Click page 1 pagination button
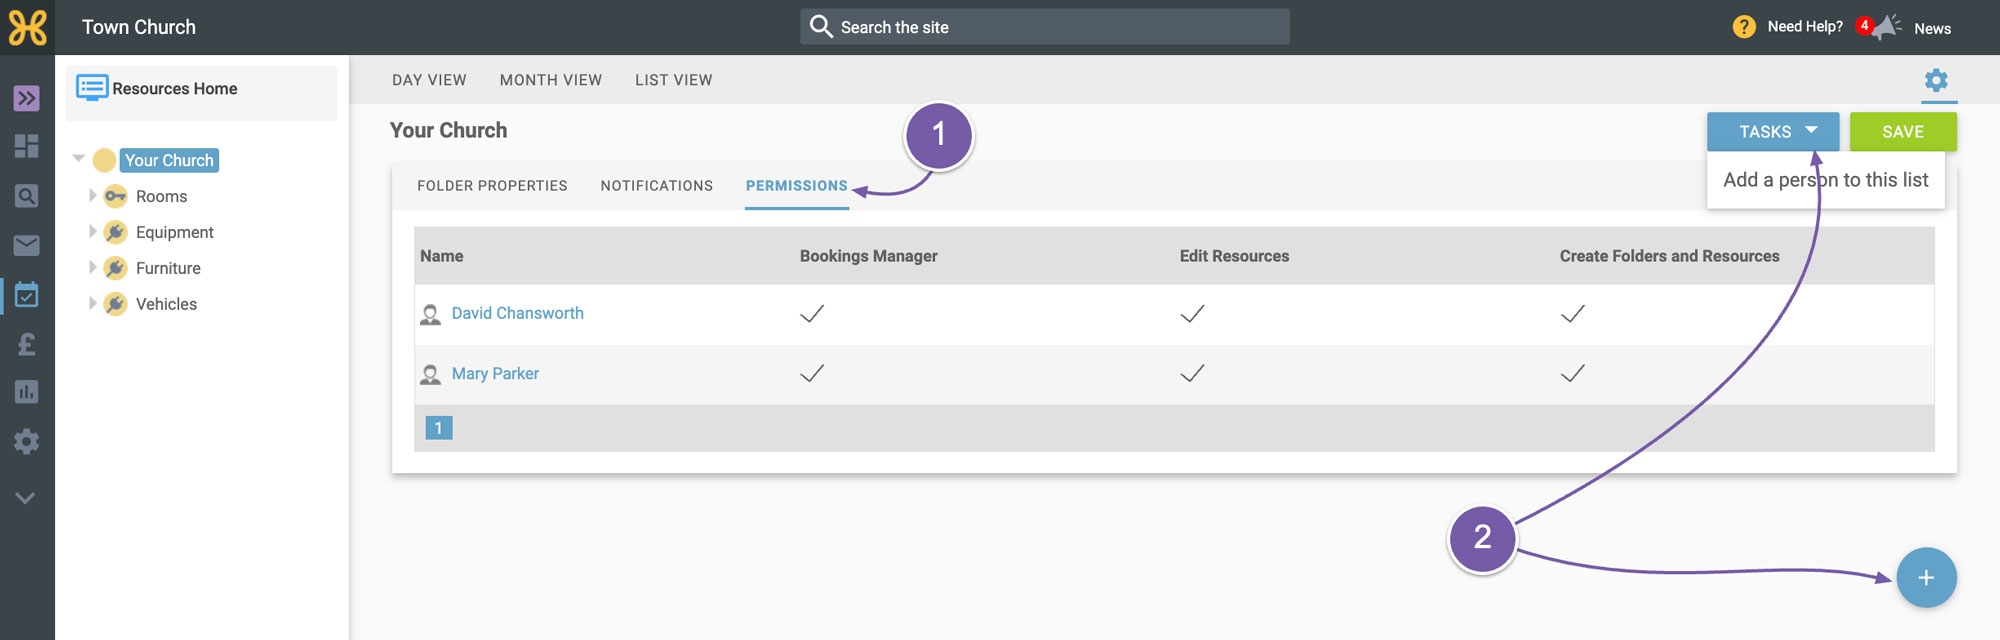Image resolution: width=2000 pixels, height=640 pixels. [439, 428]
